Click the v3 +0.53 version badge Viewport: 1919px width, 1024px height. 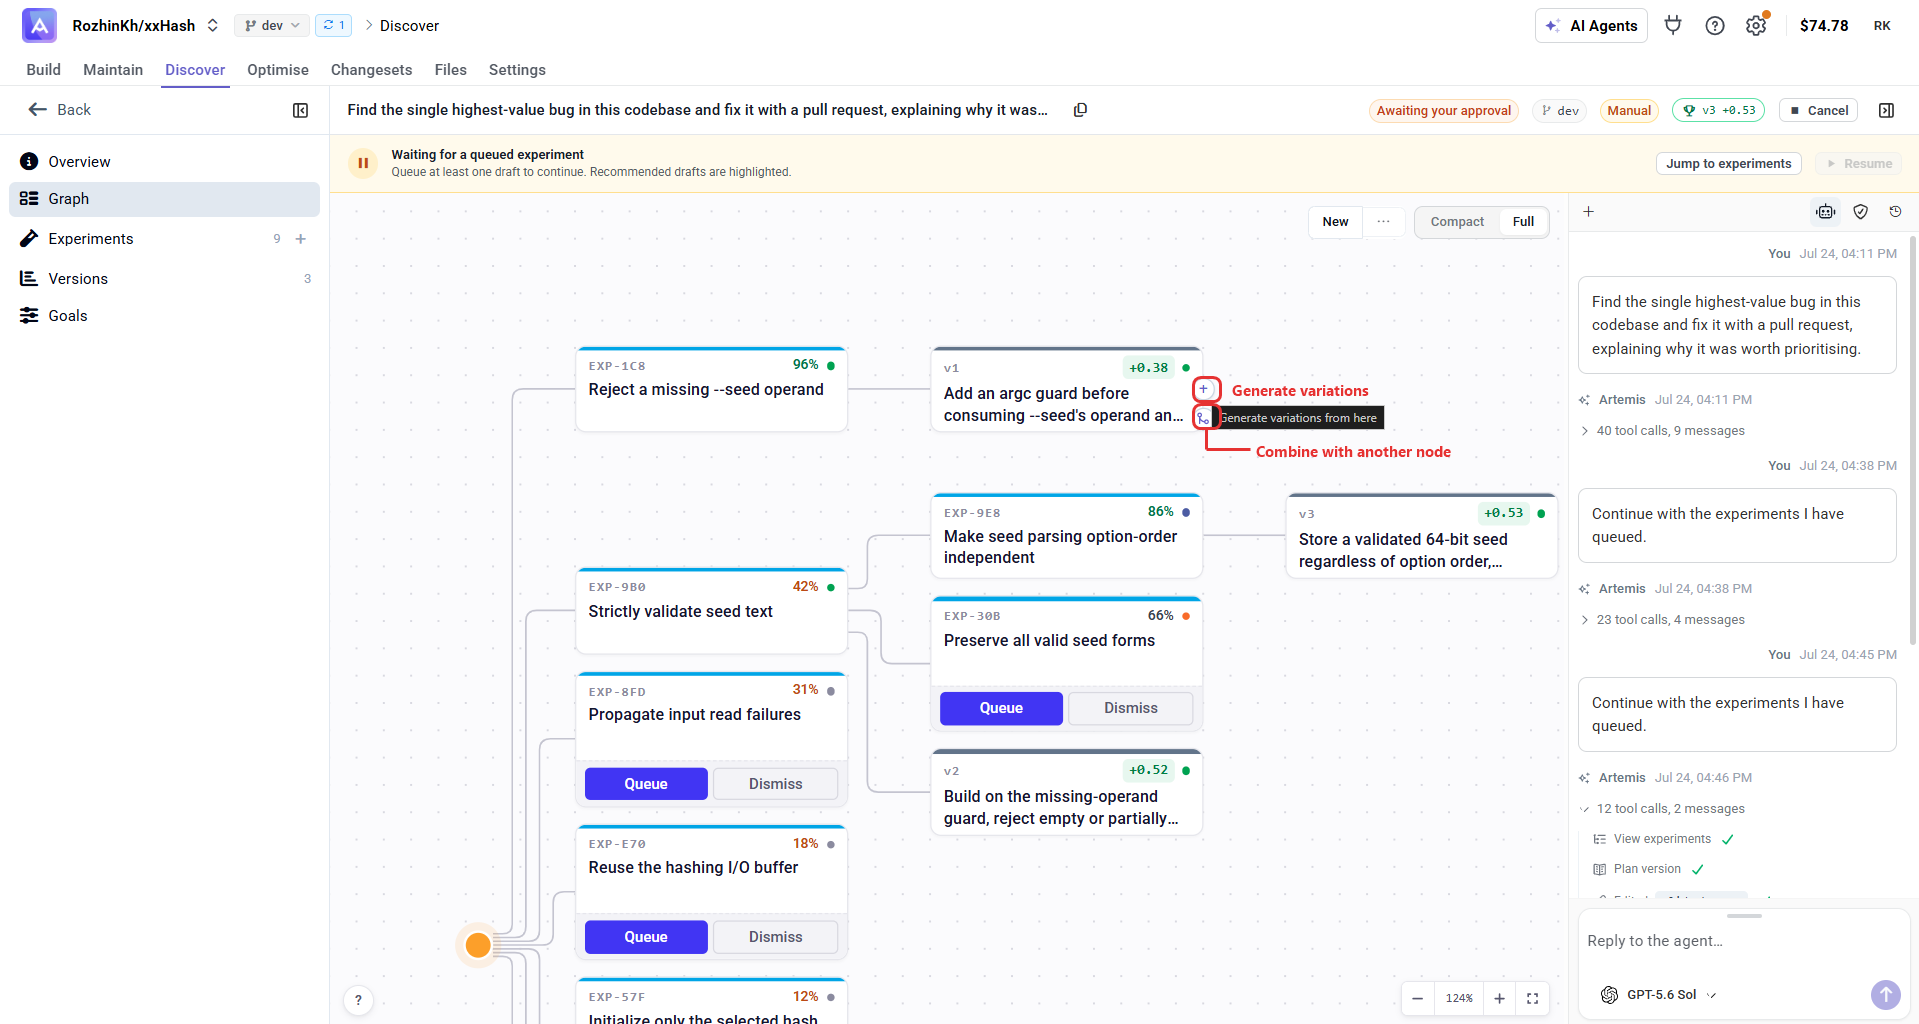(x=1718, y=110)
